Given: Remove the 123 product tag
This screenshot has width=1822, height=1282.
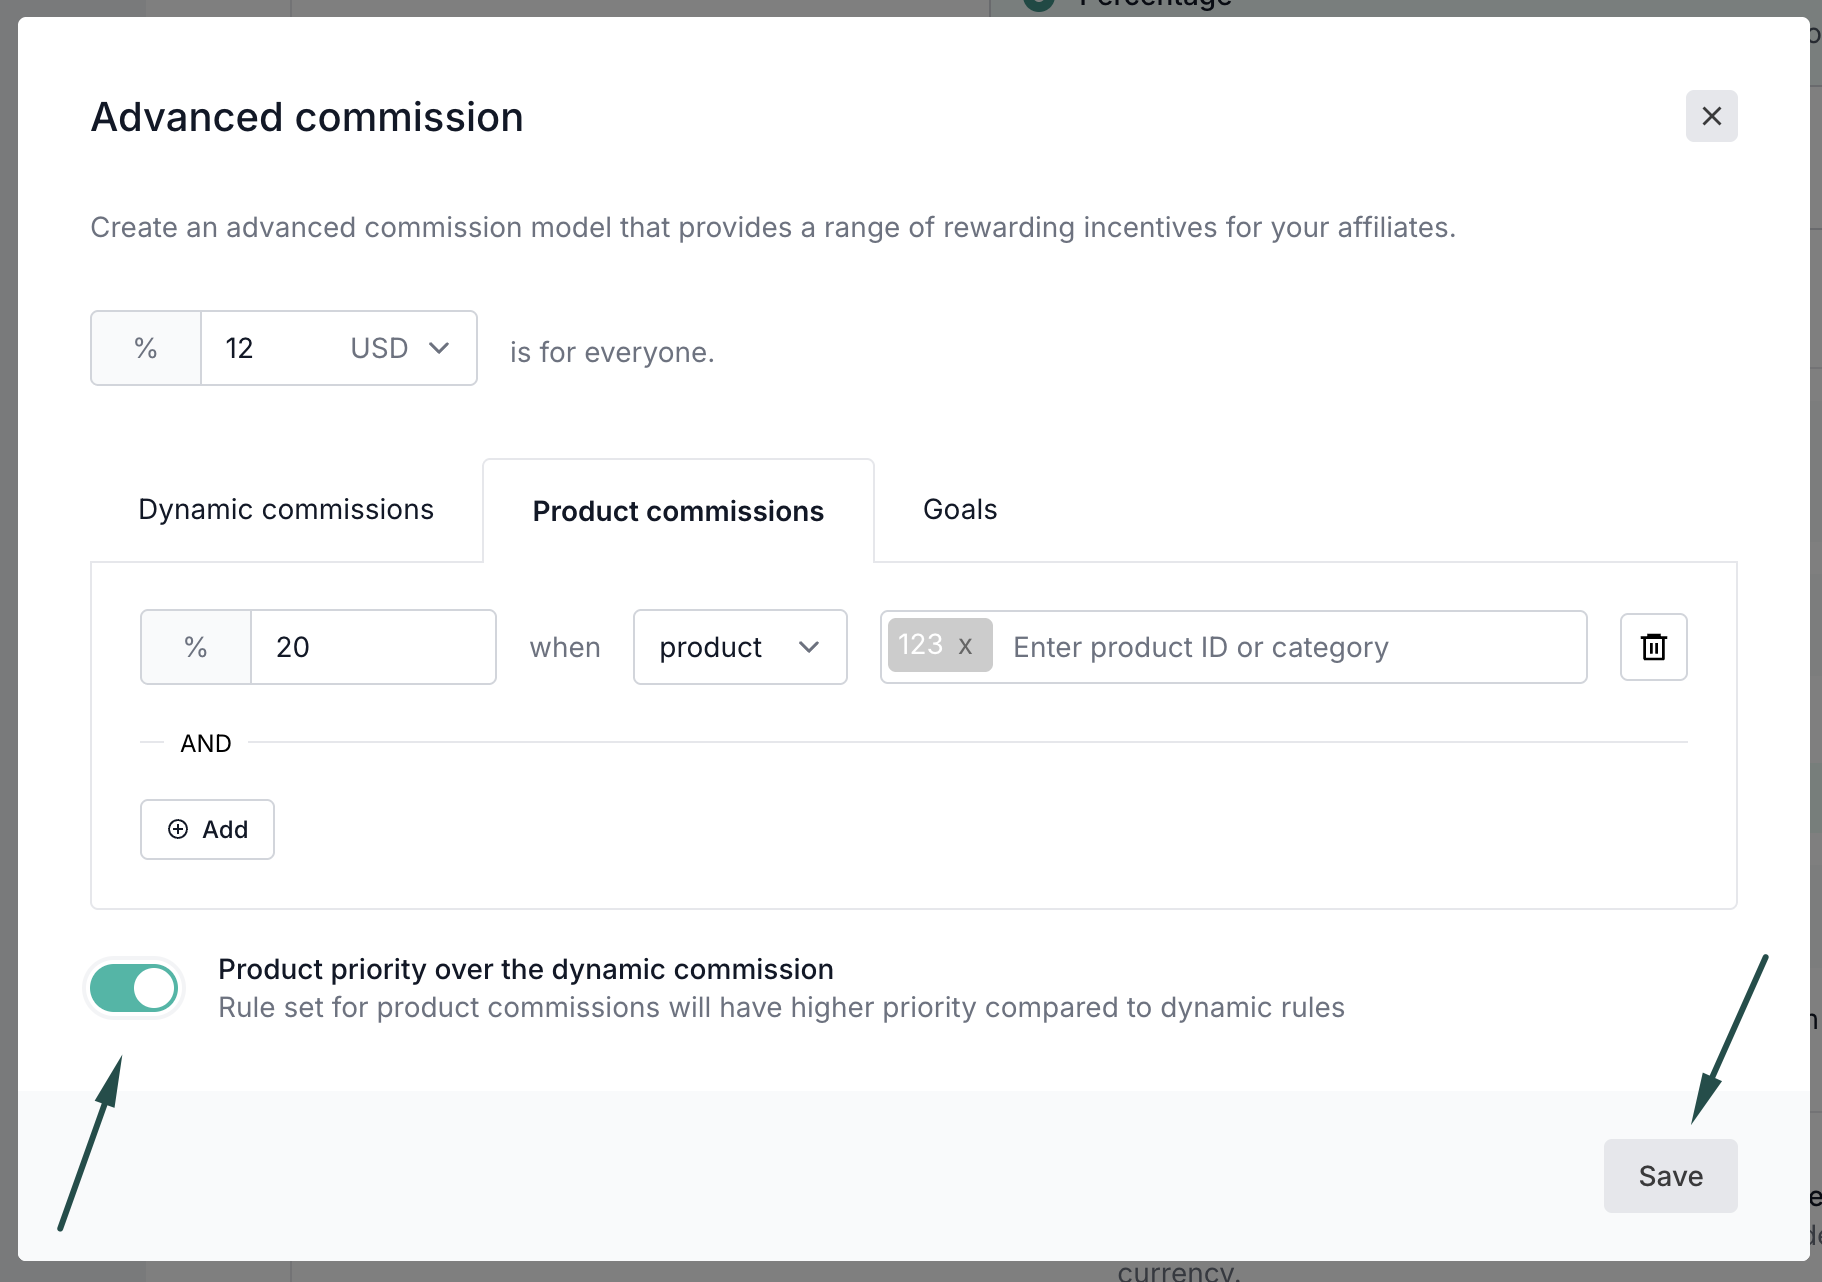Looking at the screenshot, I should pyautogui.click(x=965, y=646).
